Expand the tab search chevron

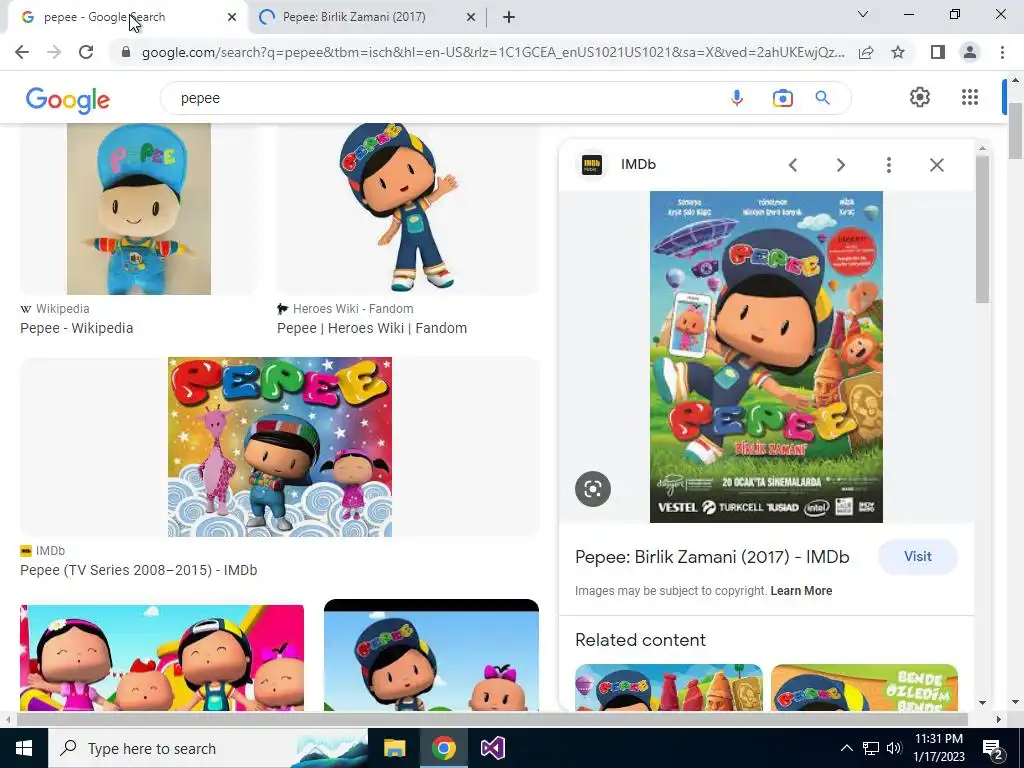click(x=863, y=14)
